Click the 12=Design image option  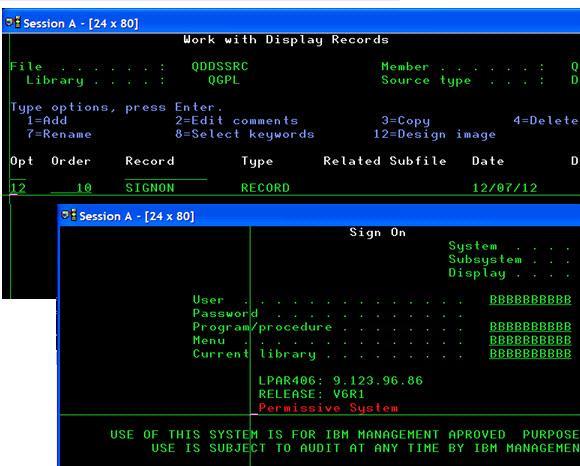(435, 134)
